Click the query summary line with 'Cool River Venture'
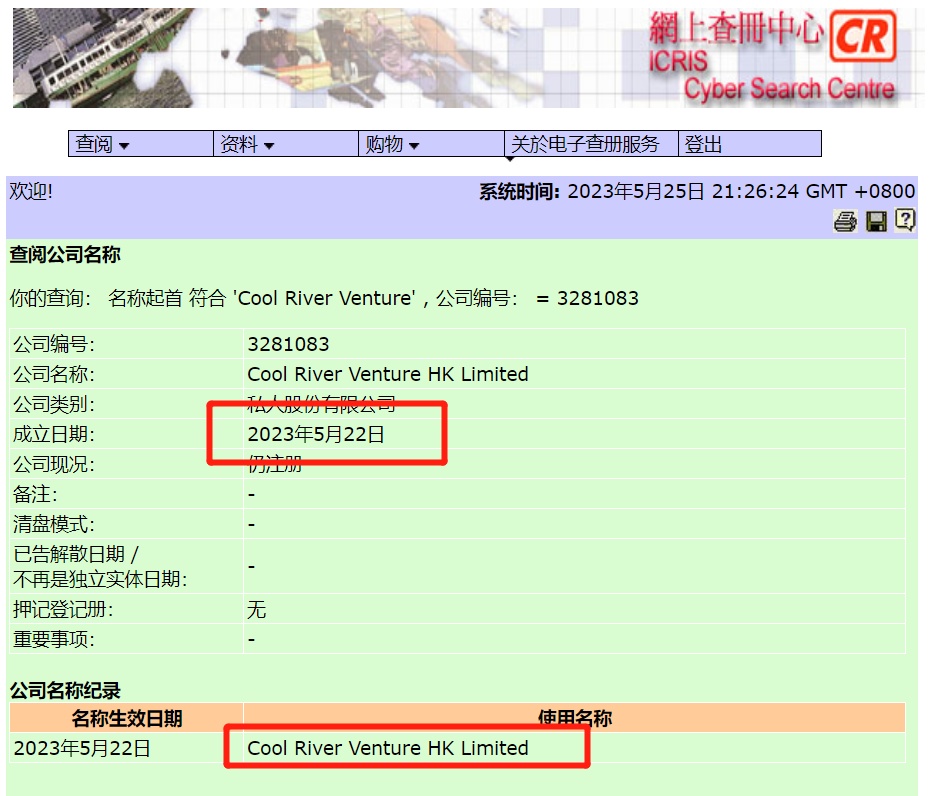The width and height of the screenshot is (939, 796). point(324,298)
